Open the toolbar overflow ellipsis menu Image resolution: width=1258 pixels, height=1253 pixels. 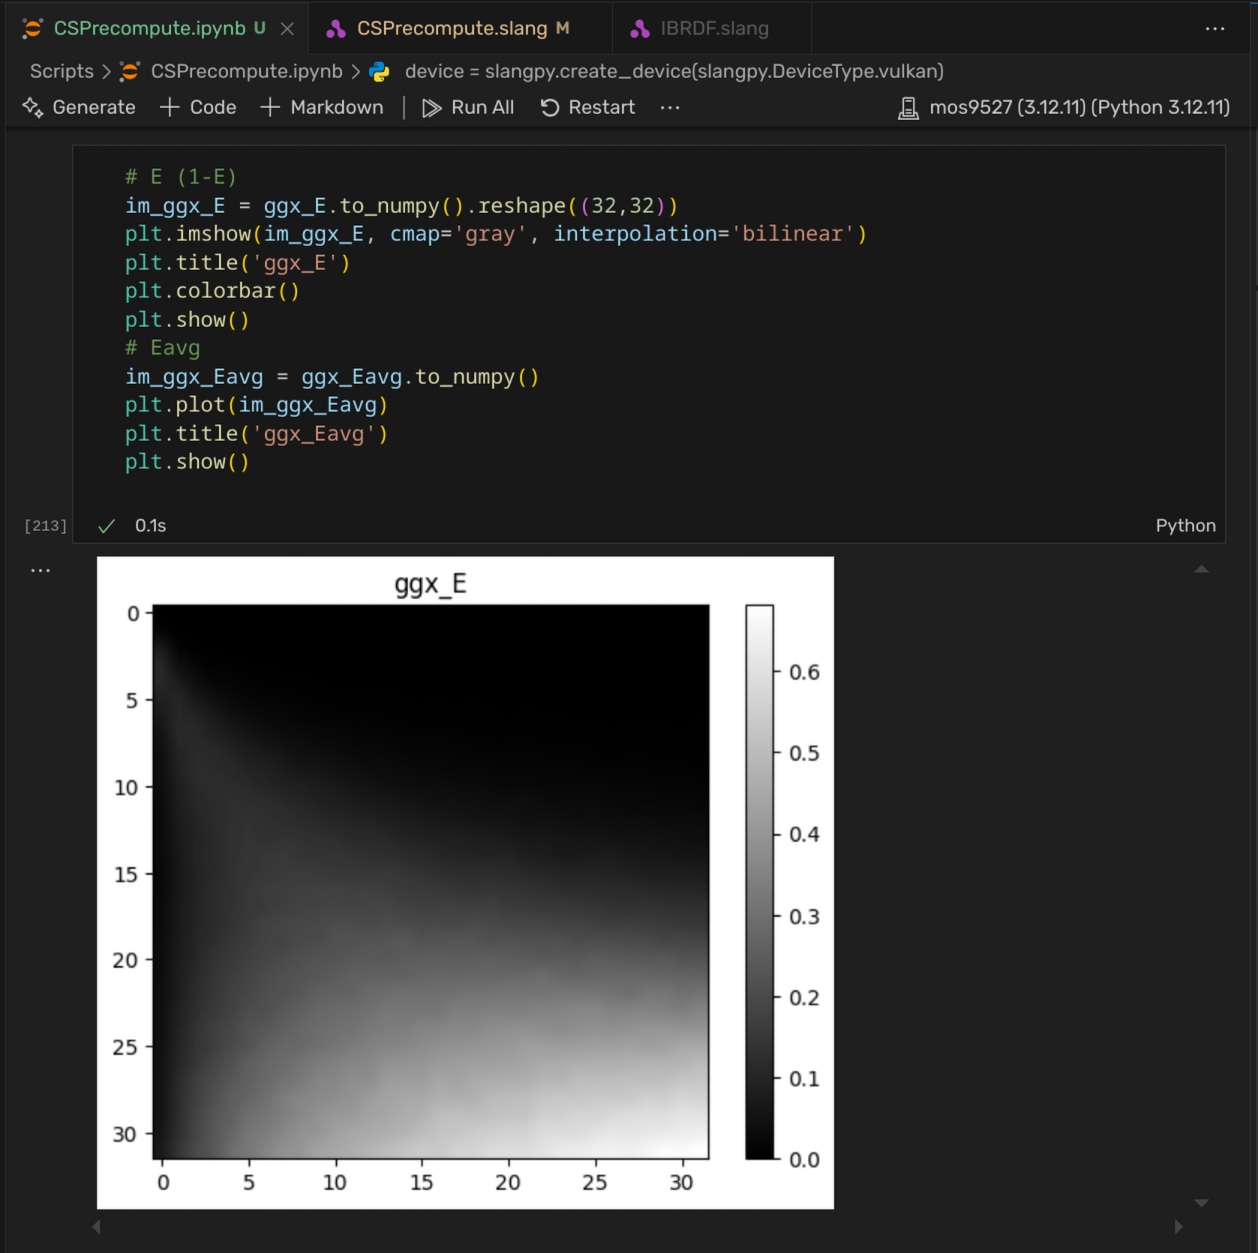[x=669, y=107]
